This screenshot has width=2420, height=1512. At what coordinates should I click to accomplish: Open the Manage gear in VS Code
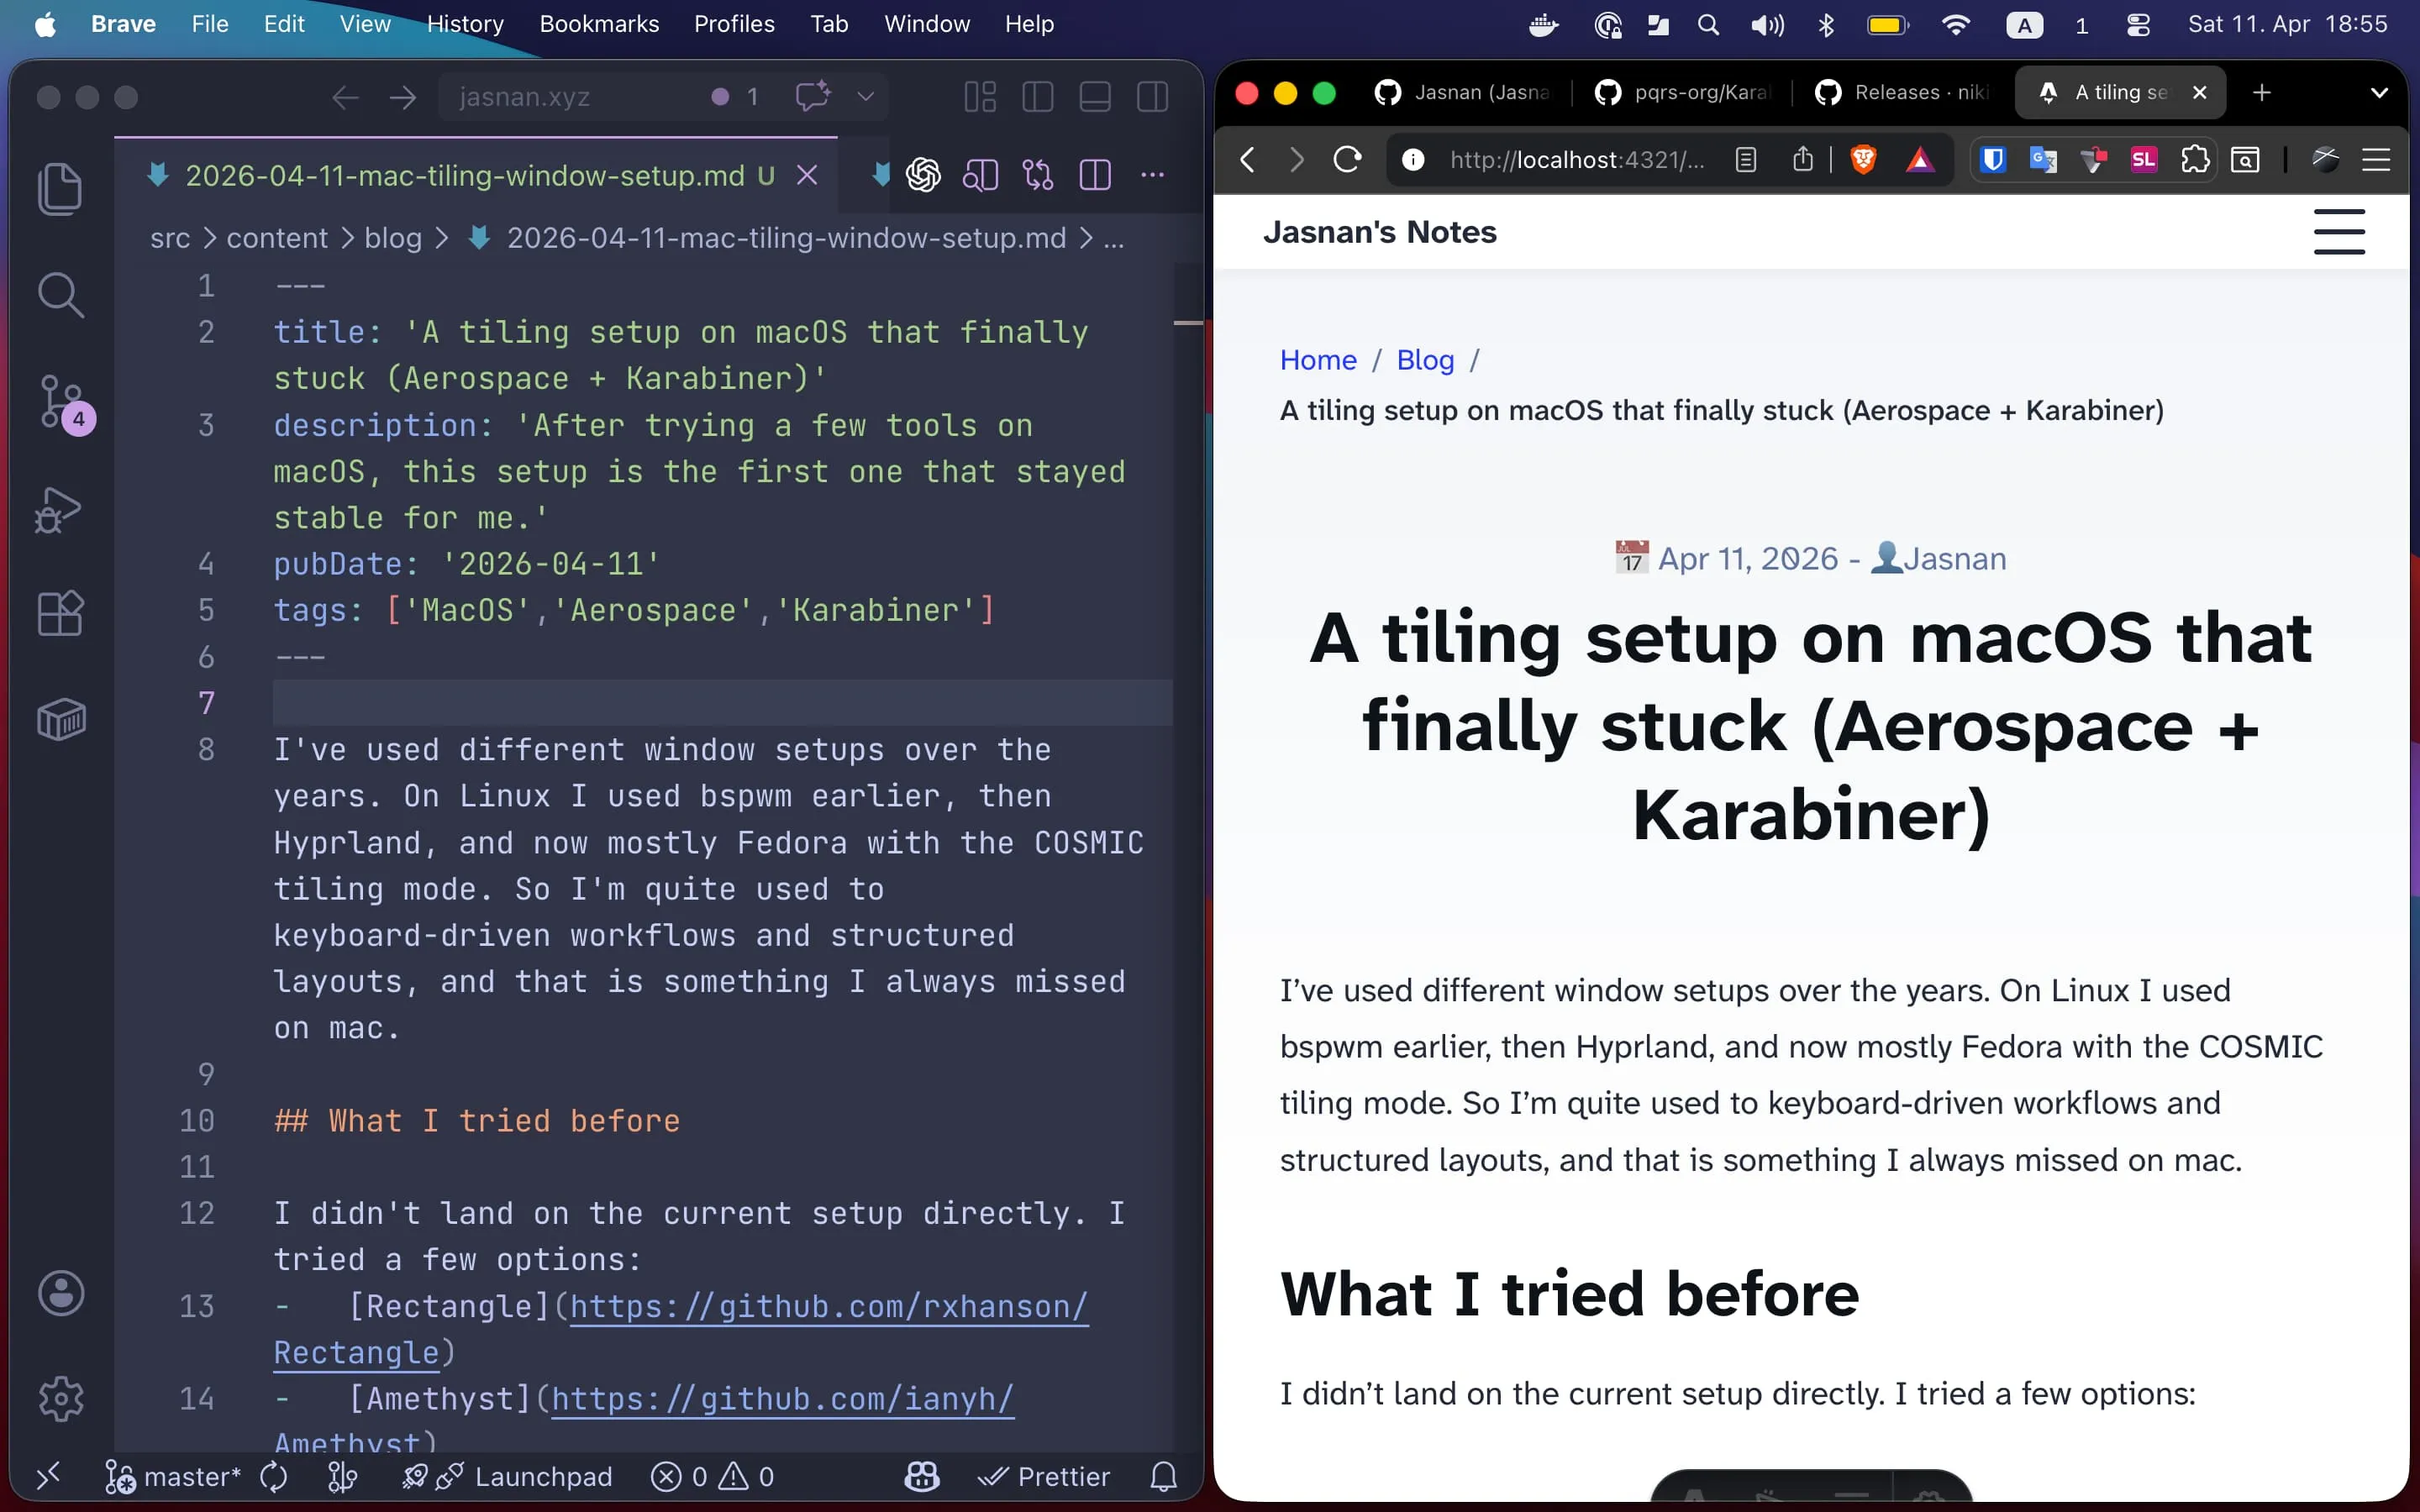point(61,1398)
